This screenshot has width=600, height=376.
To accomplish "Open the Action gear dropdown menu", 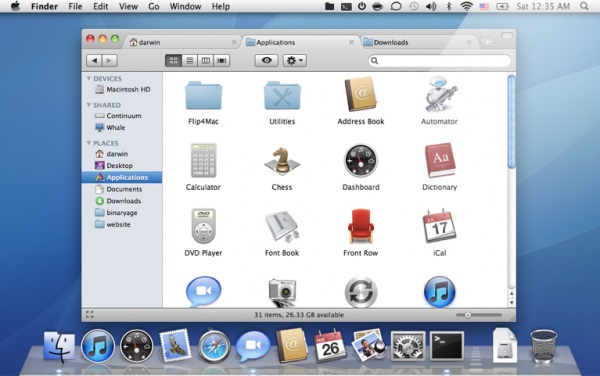I will pos(295,60).
